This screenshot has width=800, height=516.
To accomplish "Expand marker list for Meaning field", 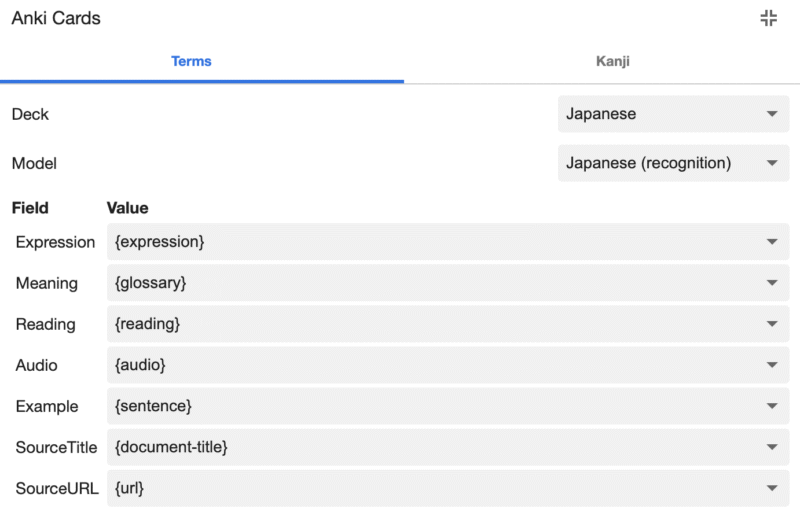I will point(771,283).
